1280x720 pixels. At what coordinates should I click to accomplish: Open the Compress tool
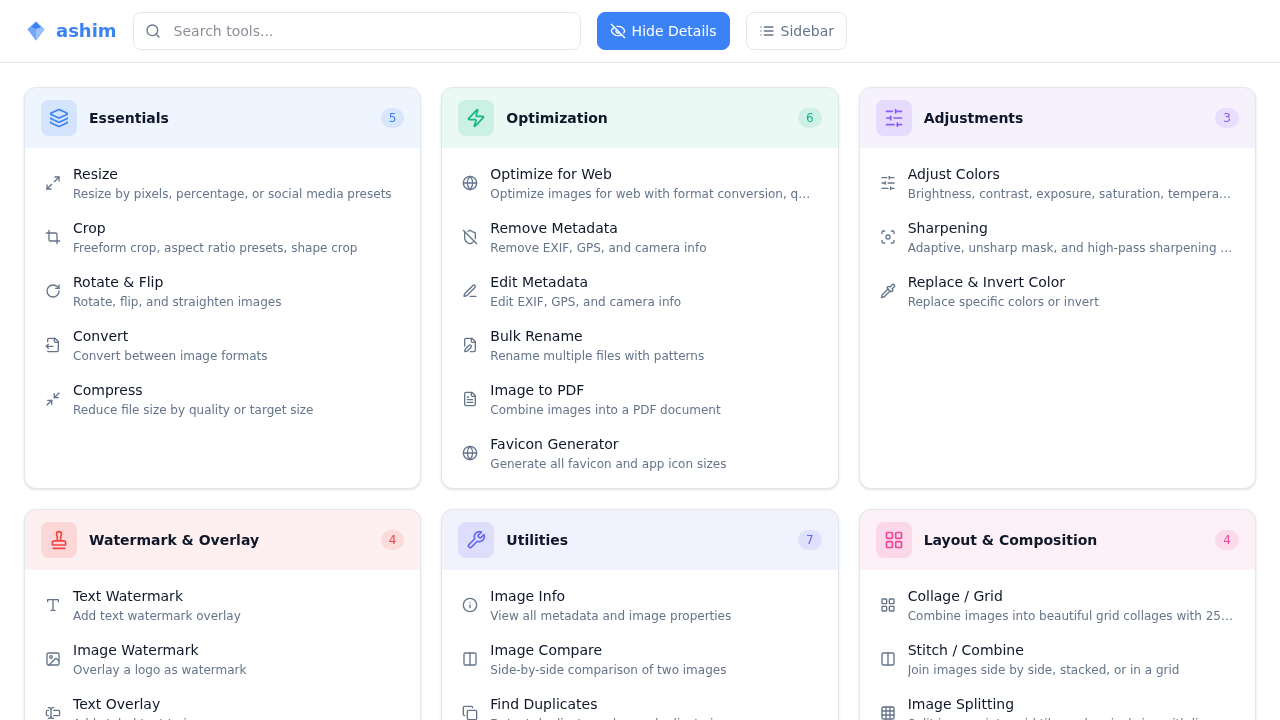pyautogui.click(x=223, y=399)
